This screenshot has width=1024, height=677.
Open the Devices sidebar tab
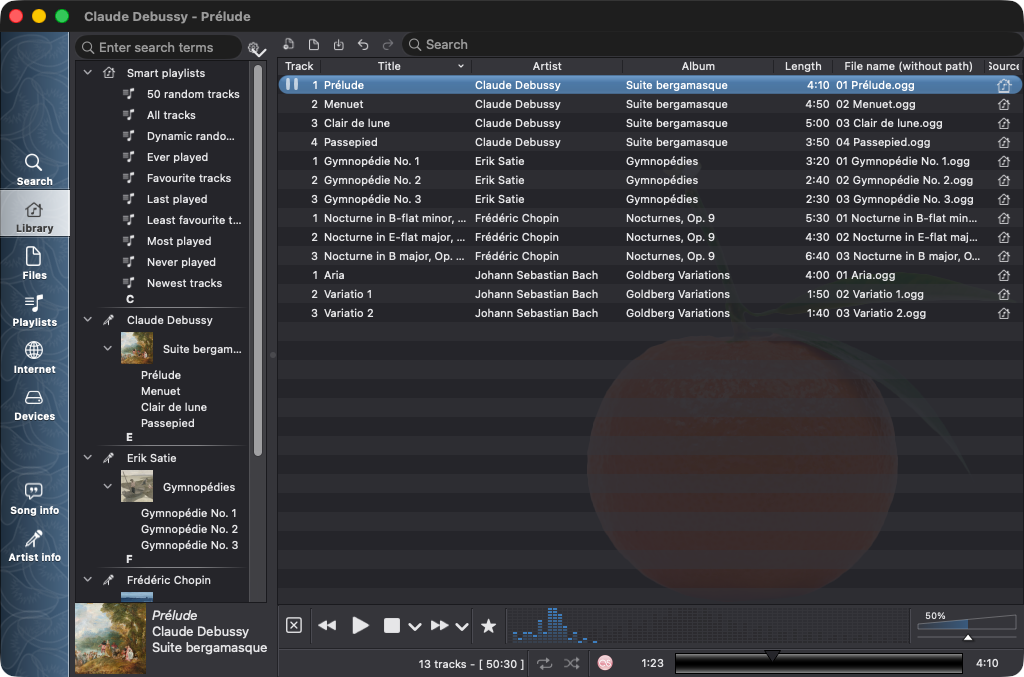coord(34,404)
